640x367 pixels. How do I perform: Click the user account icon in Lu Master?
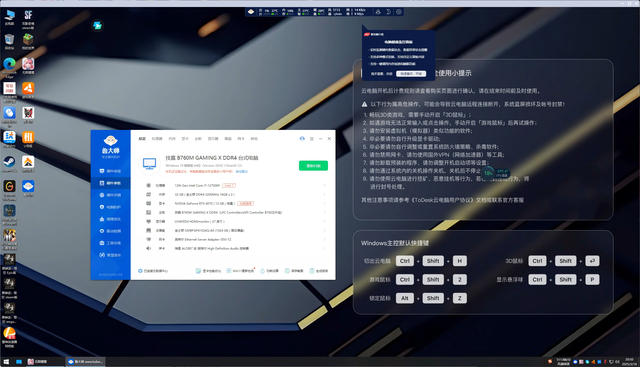[x=302, y=139]
